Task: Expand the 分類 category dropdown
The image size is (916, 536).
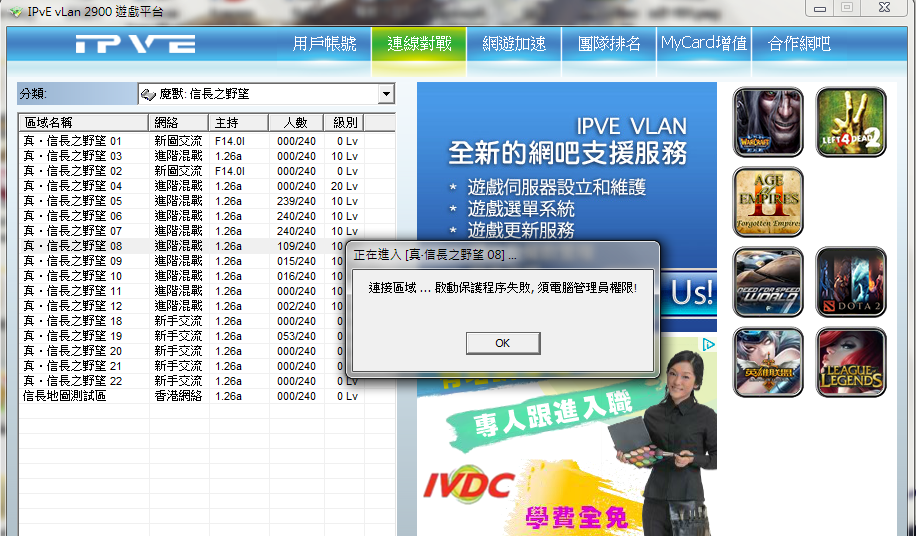Action: click(386, 94)
